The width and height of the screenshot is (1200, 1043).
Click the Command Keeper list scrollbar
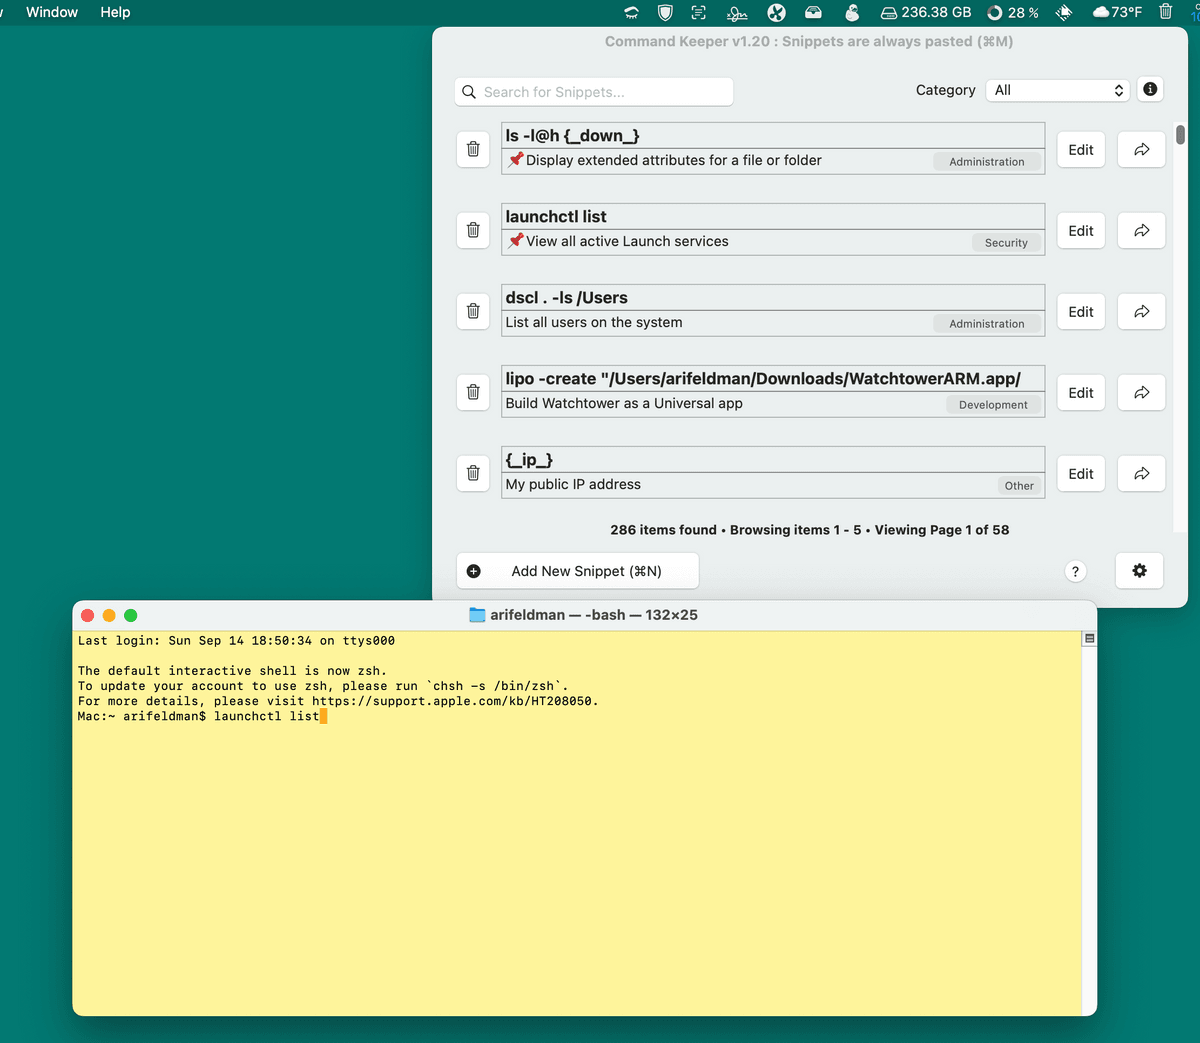point(1180,135)
